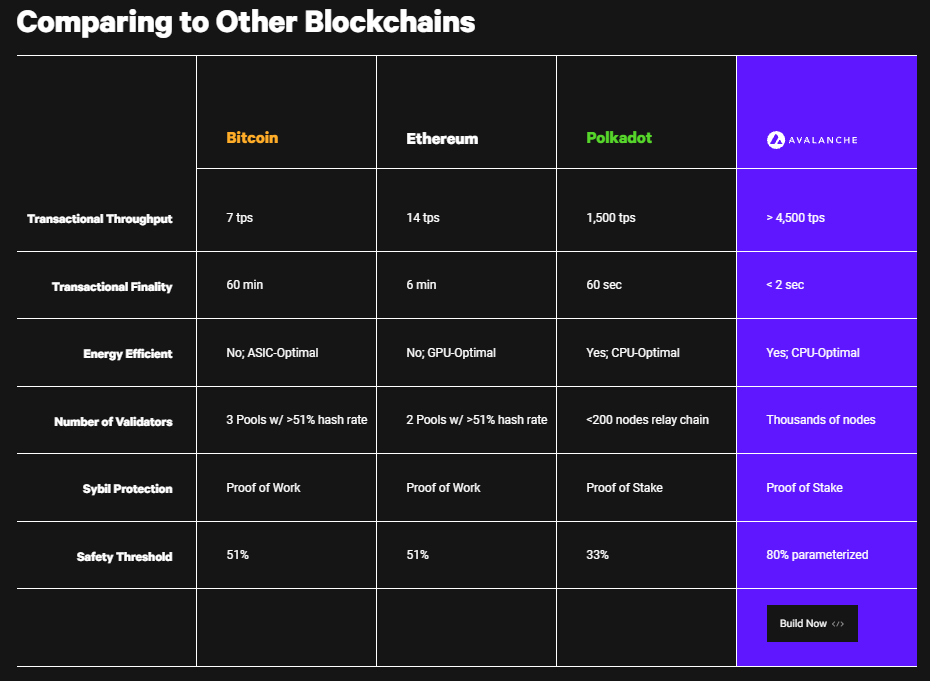Select the Polkadot column header
The image size is (930, 681).
(x=619, y=138)
